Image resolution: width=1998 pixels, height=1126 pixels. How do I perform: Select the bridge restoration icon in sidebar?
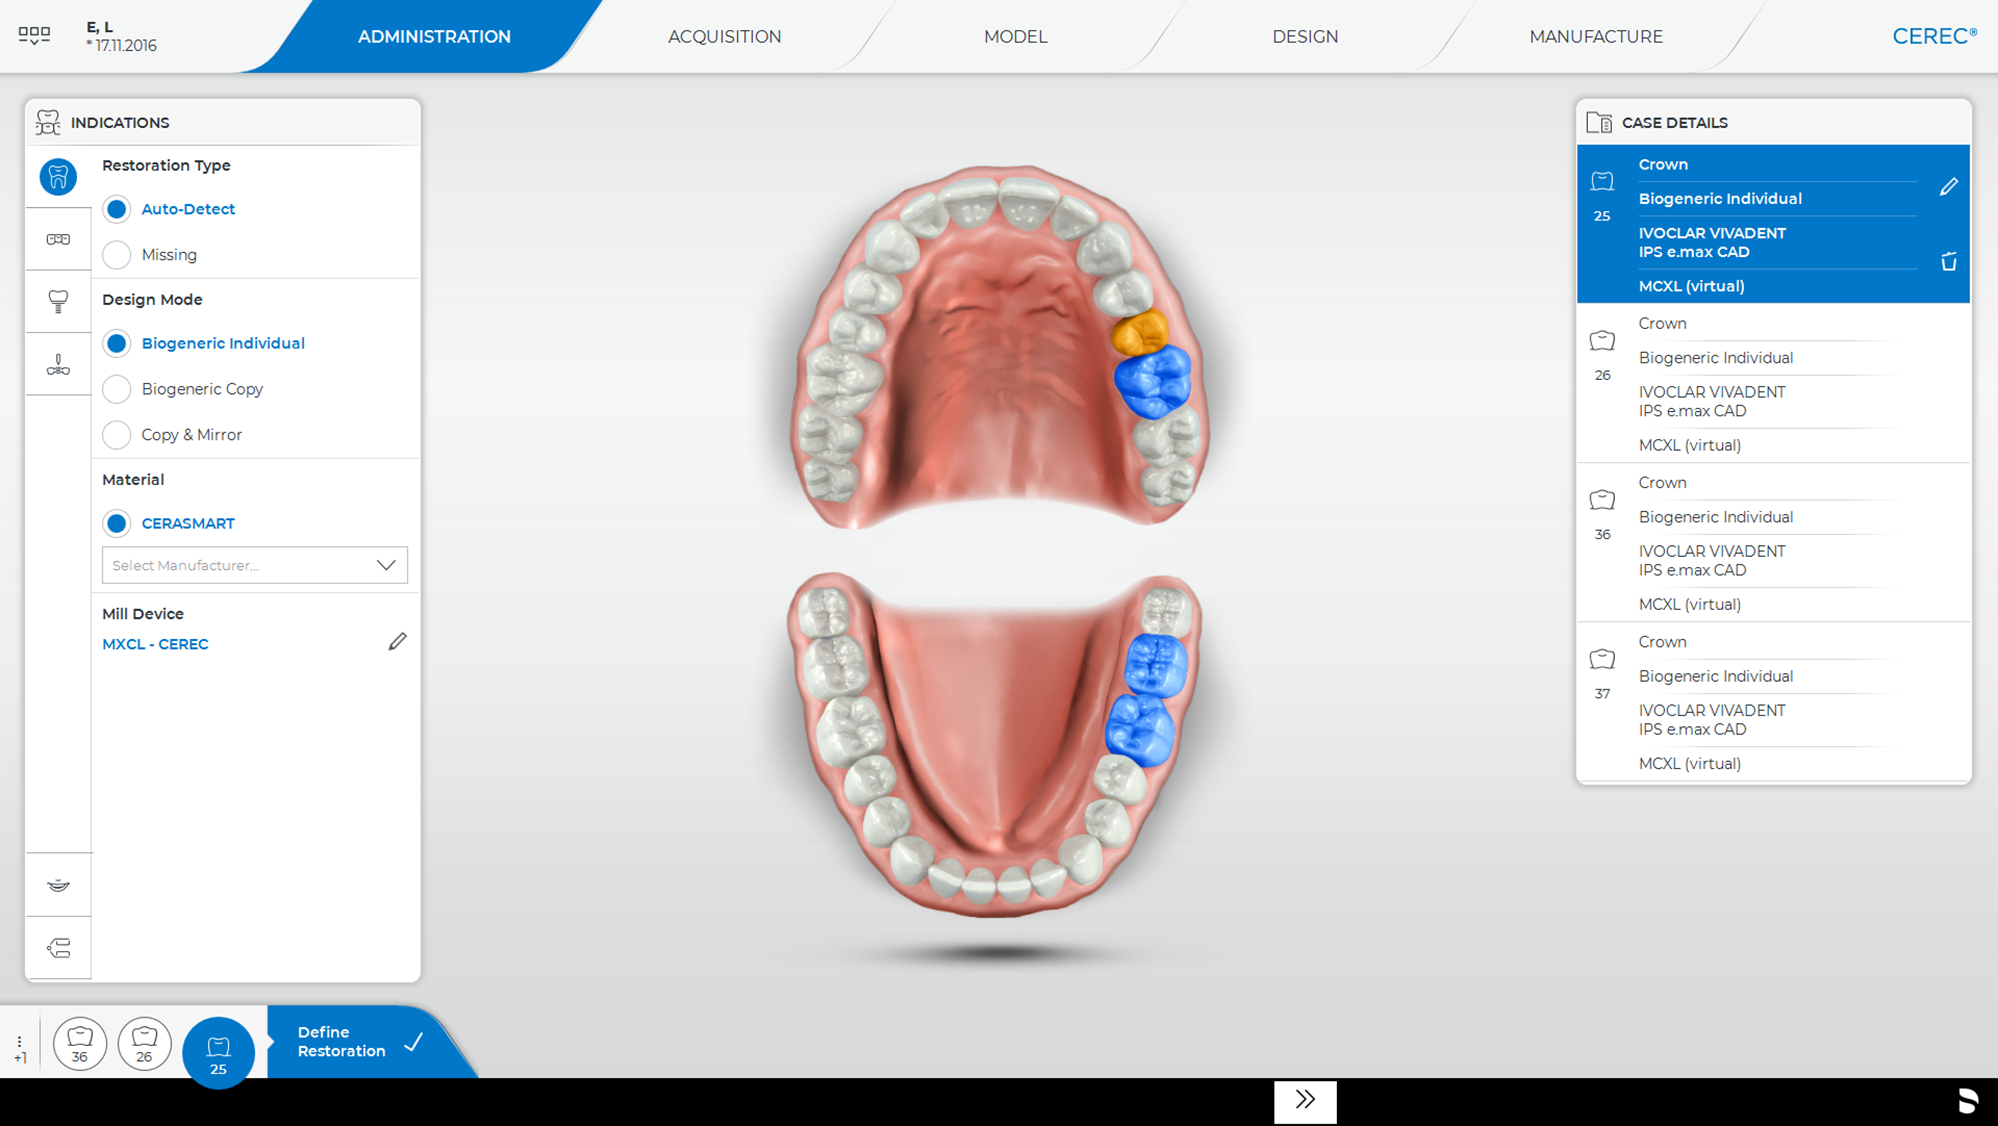(58, 240)
